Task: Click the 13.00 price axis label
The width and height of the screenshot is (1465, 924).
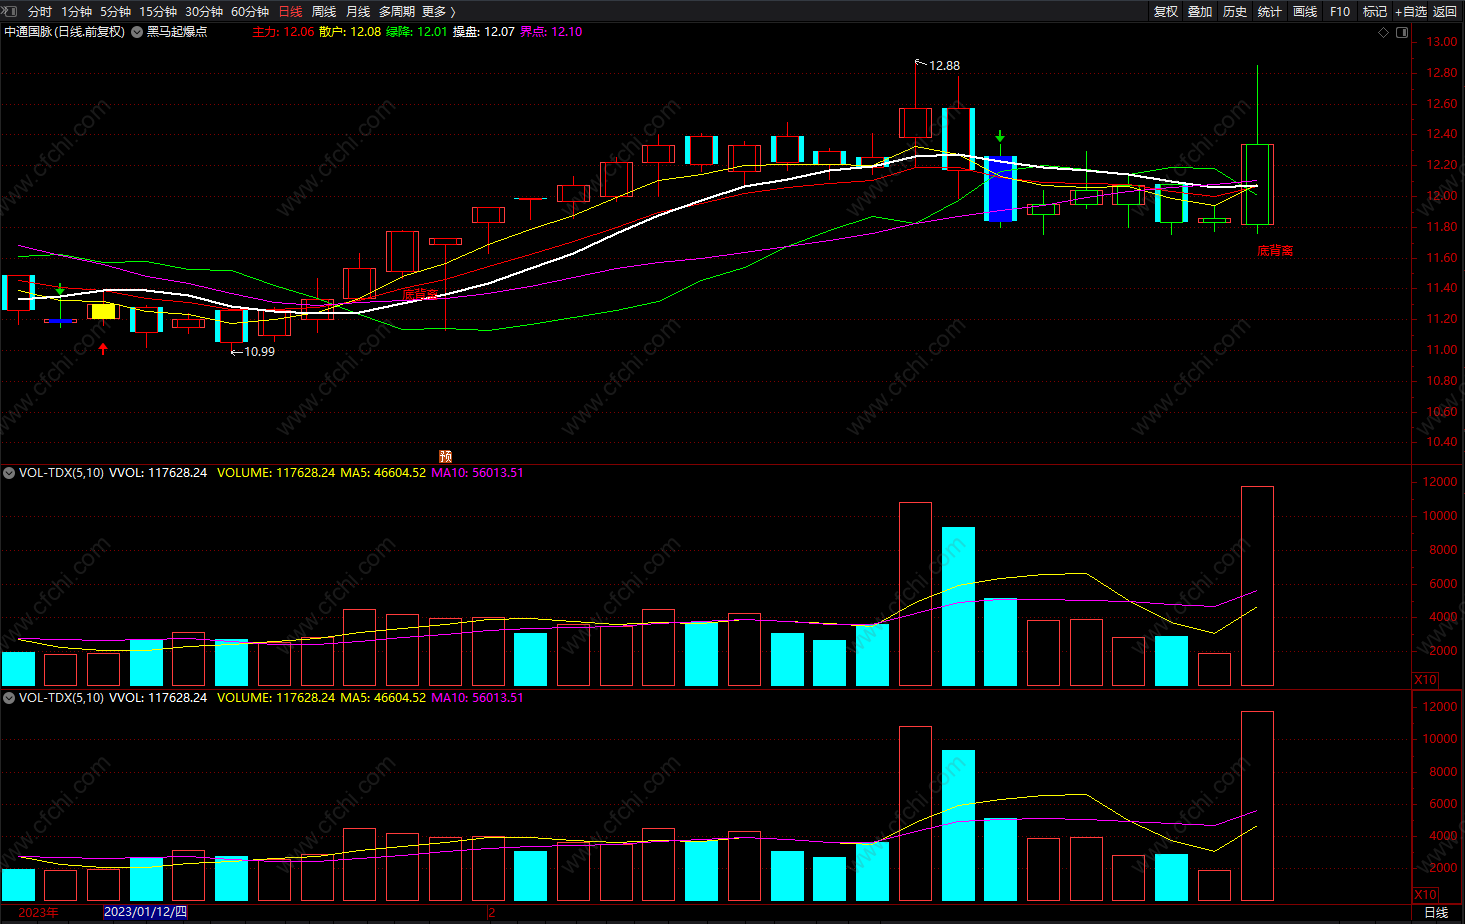Action: click(1442, 42)
